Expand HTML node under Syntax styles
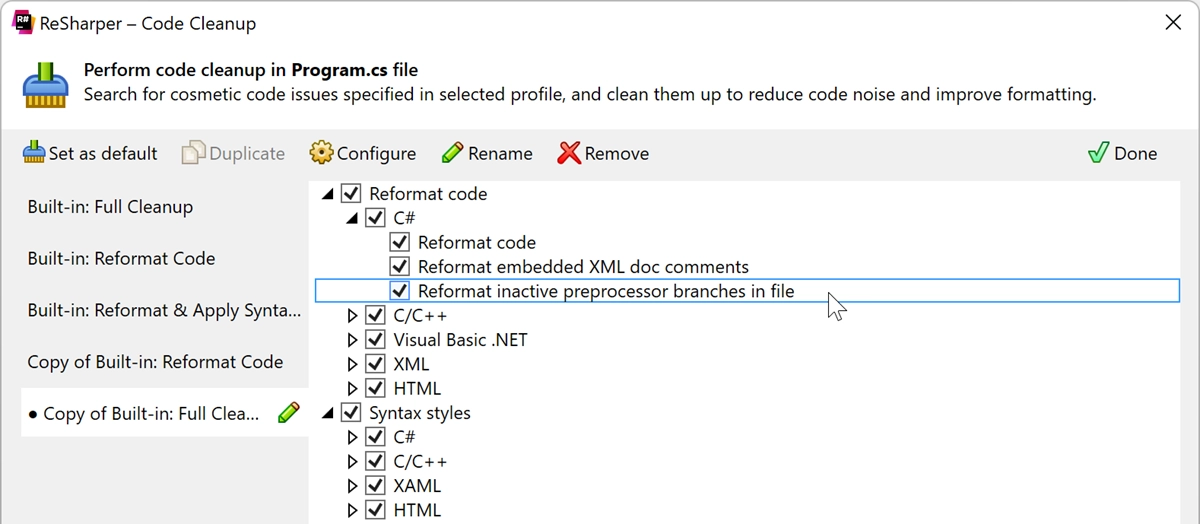This screenshot has width=1200, height=524. point(352,510)
